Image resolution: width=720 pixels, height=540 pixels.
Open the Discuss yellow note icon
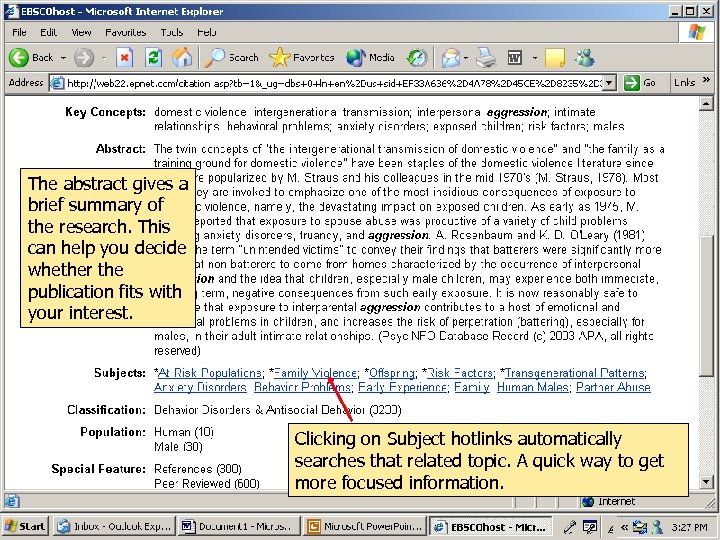tap(555, 58)
